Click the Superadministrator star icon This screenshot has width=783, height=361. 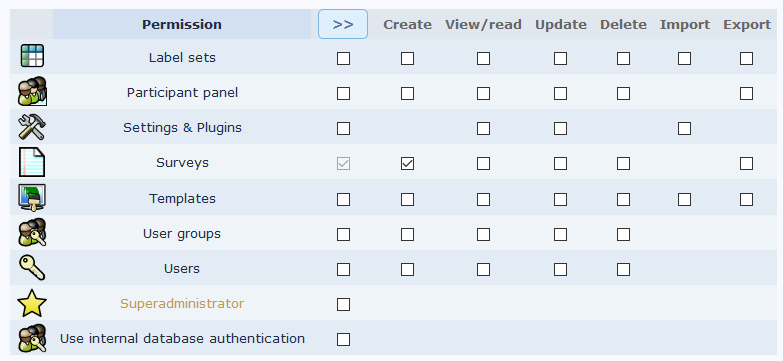[x=32, y=303]
